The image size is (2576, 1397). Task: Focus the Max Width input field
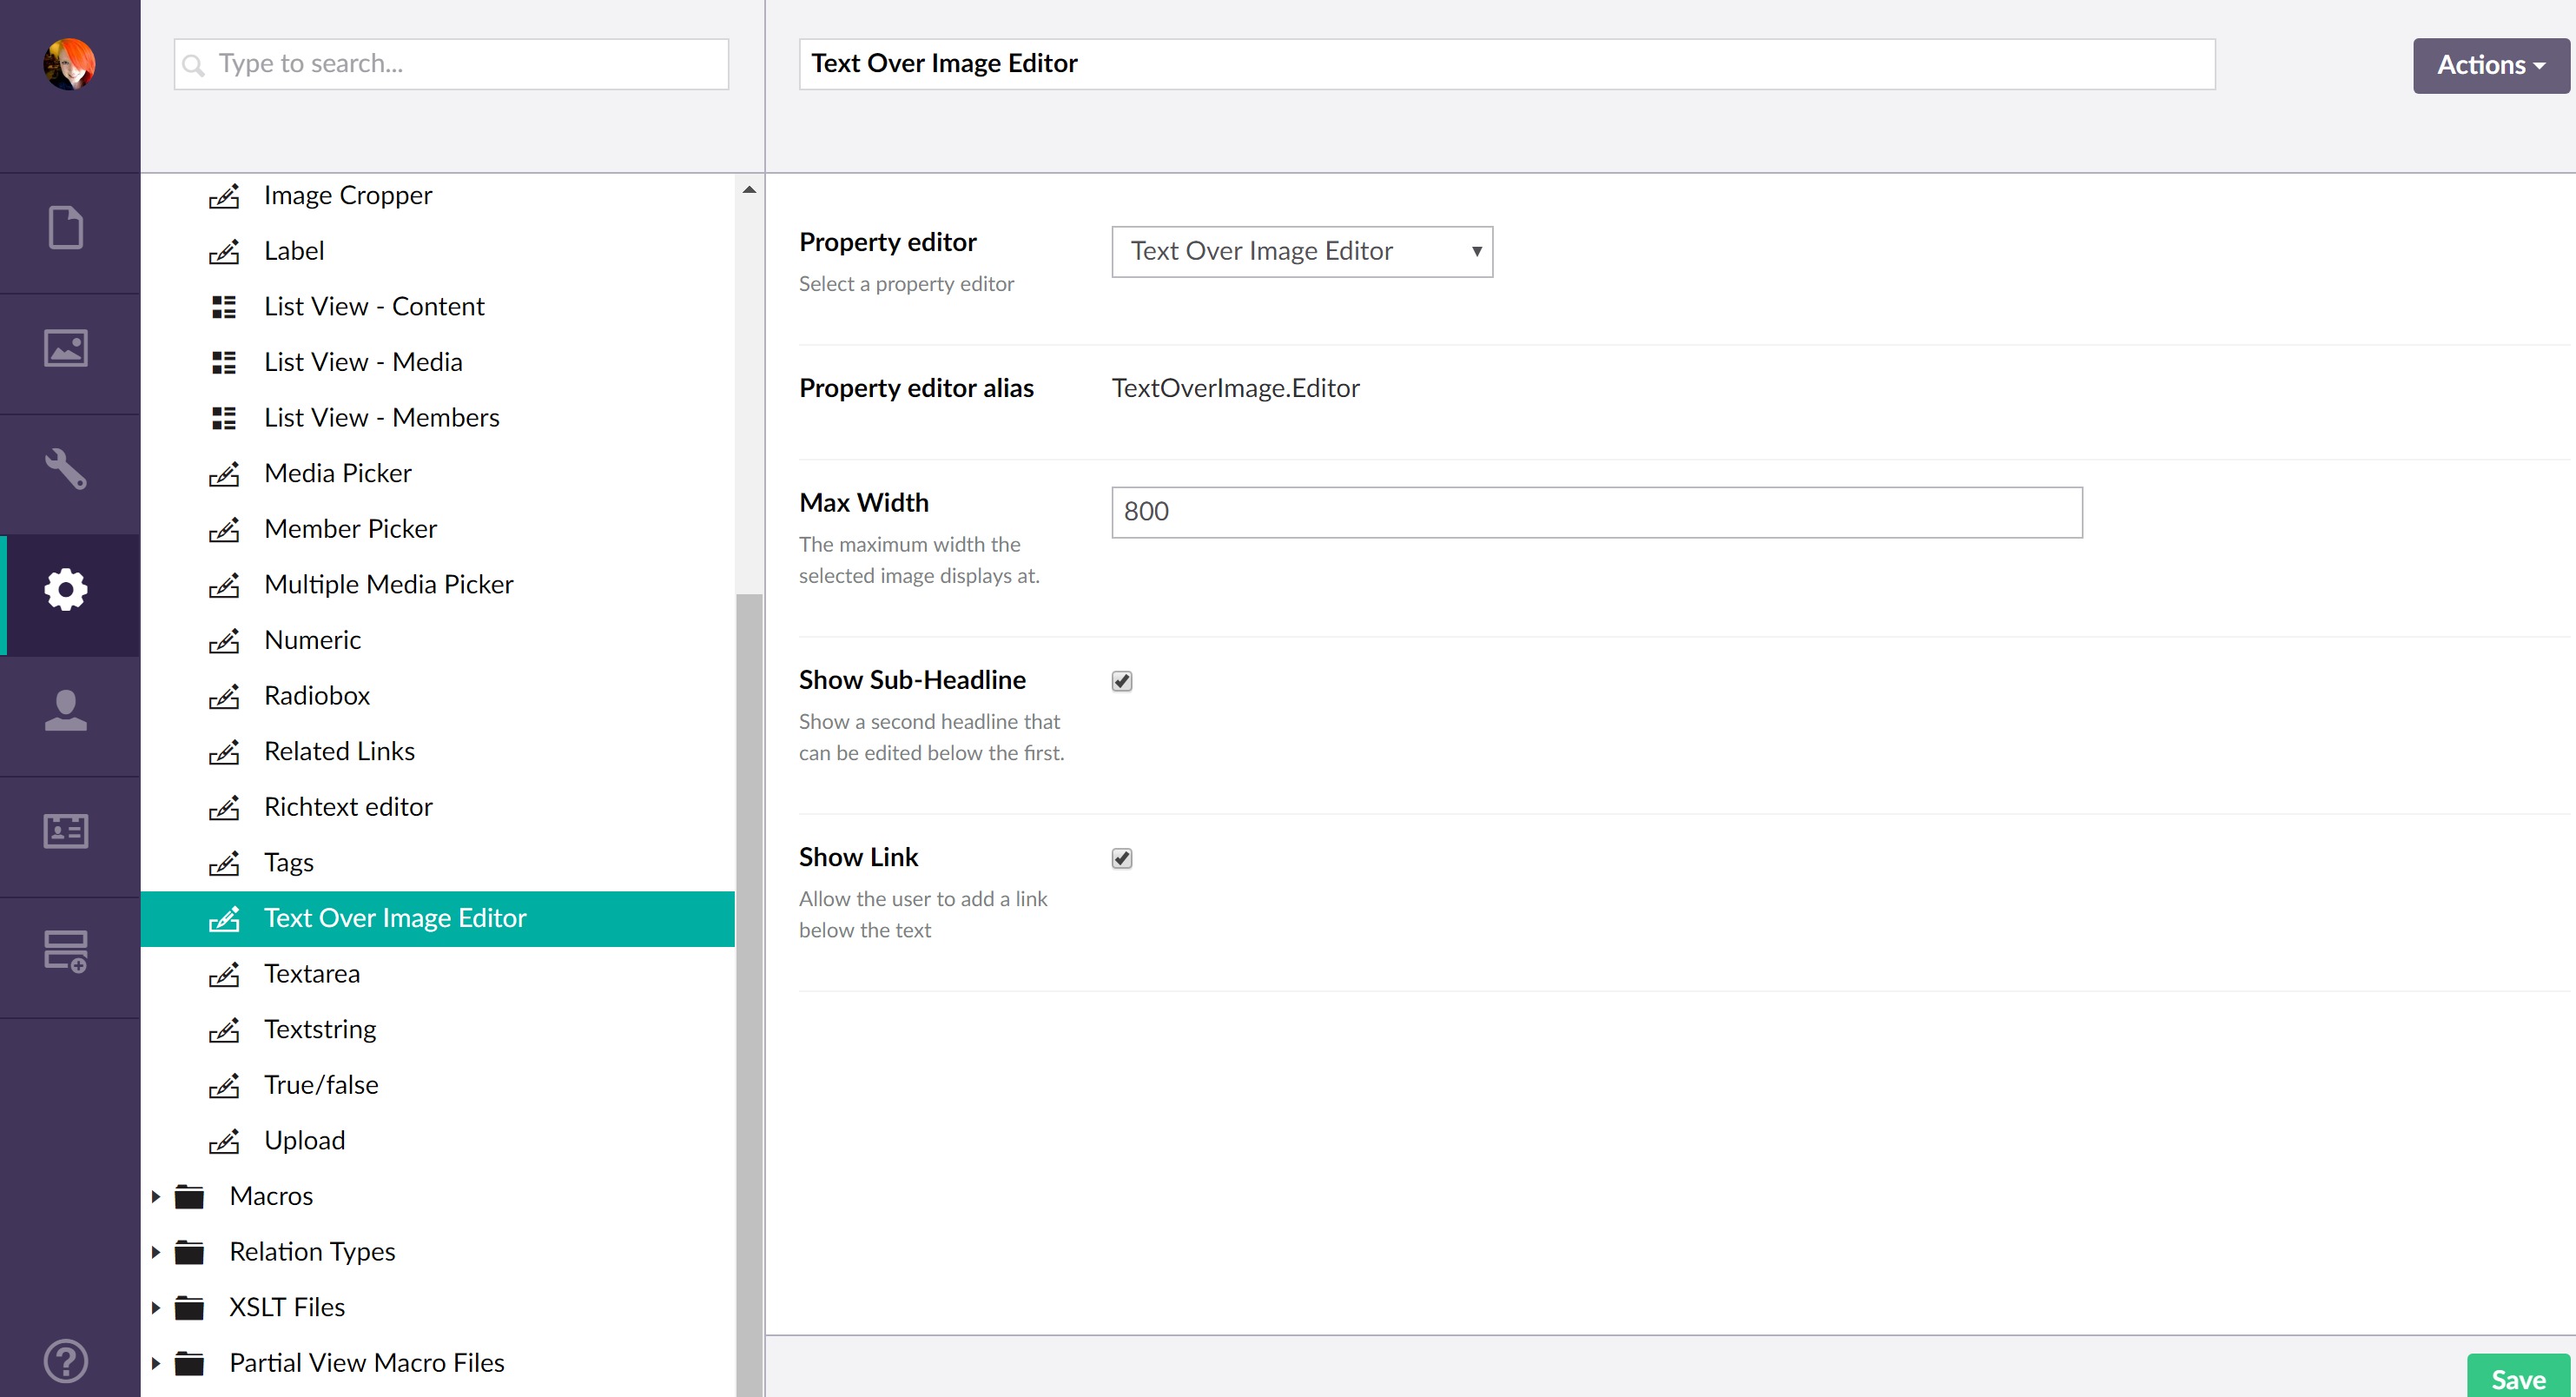click(1596, 512)
